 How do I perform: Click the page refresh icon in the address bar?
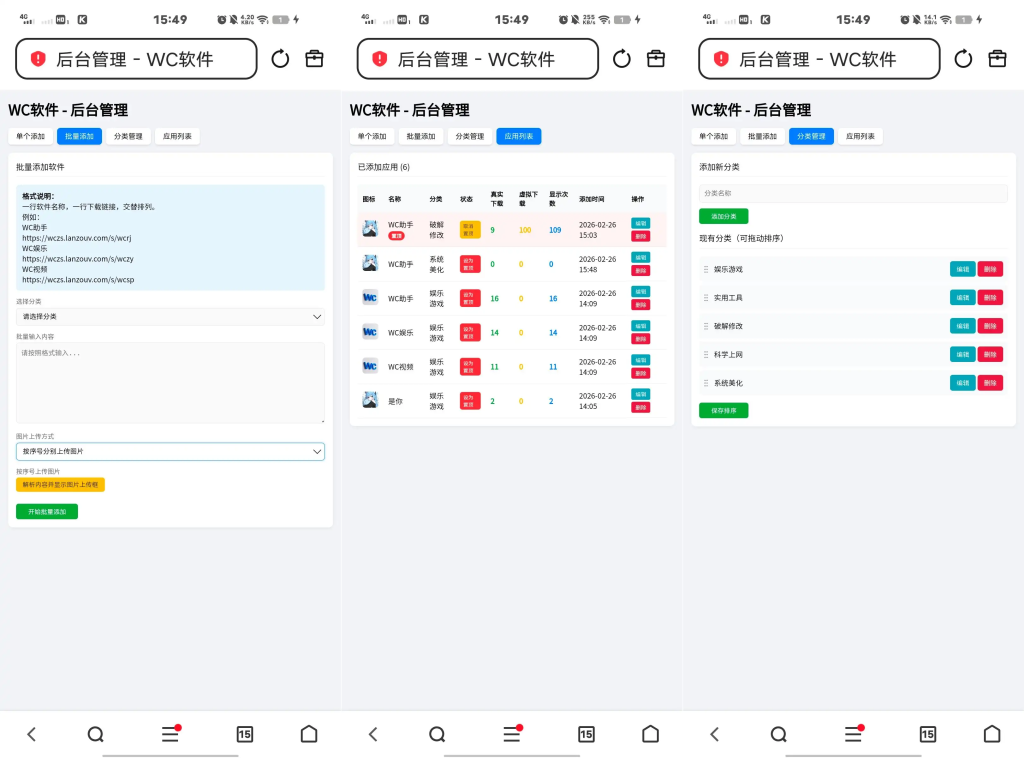(x=280, y=59)
